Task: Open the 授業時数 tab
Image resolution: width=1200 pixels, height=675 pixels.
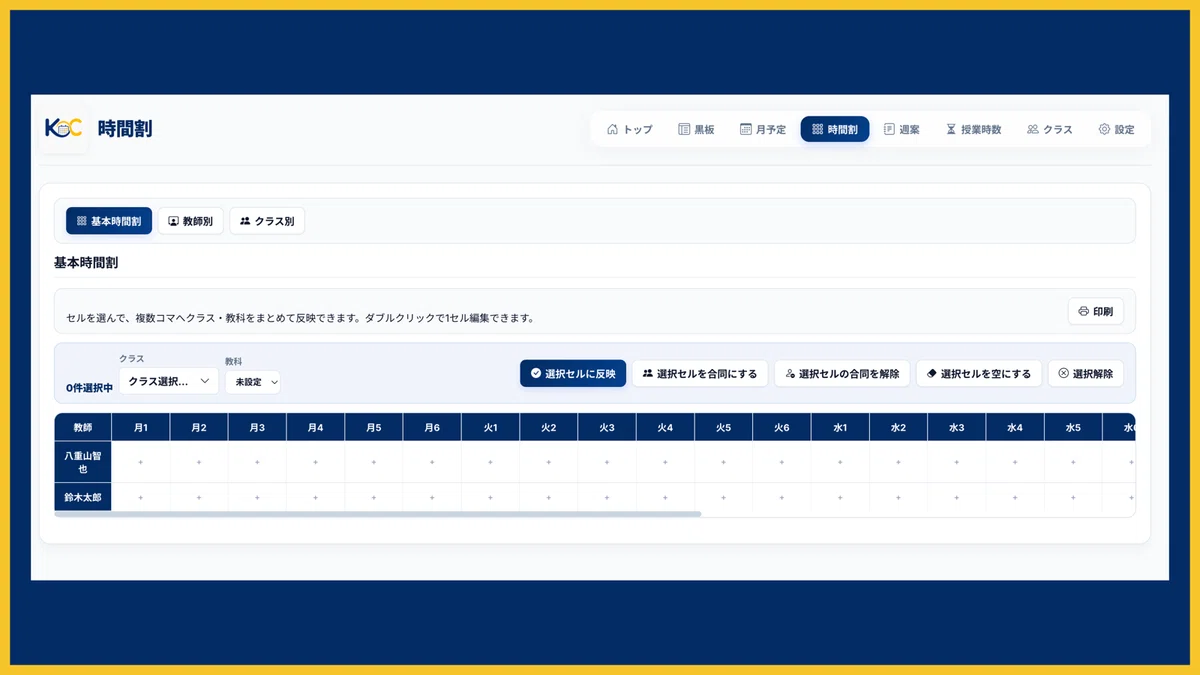Action: click(974, 129)
